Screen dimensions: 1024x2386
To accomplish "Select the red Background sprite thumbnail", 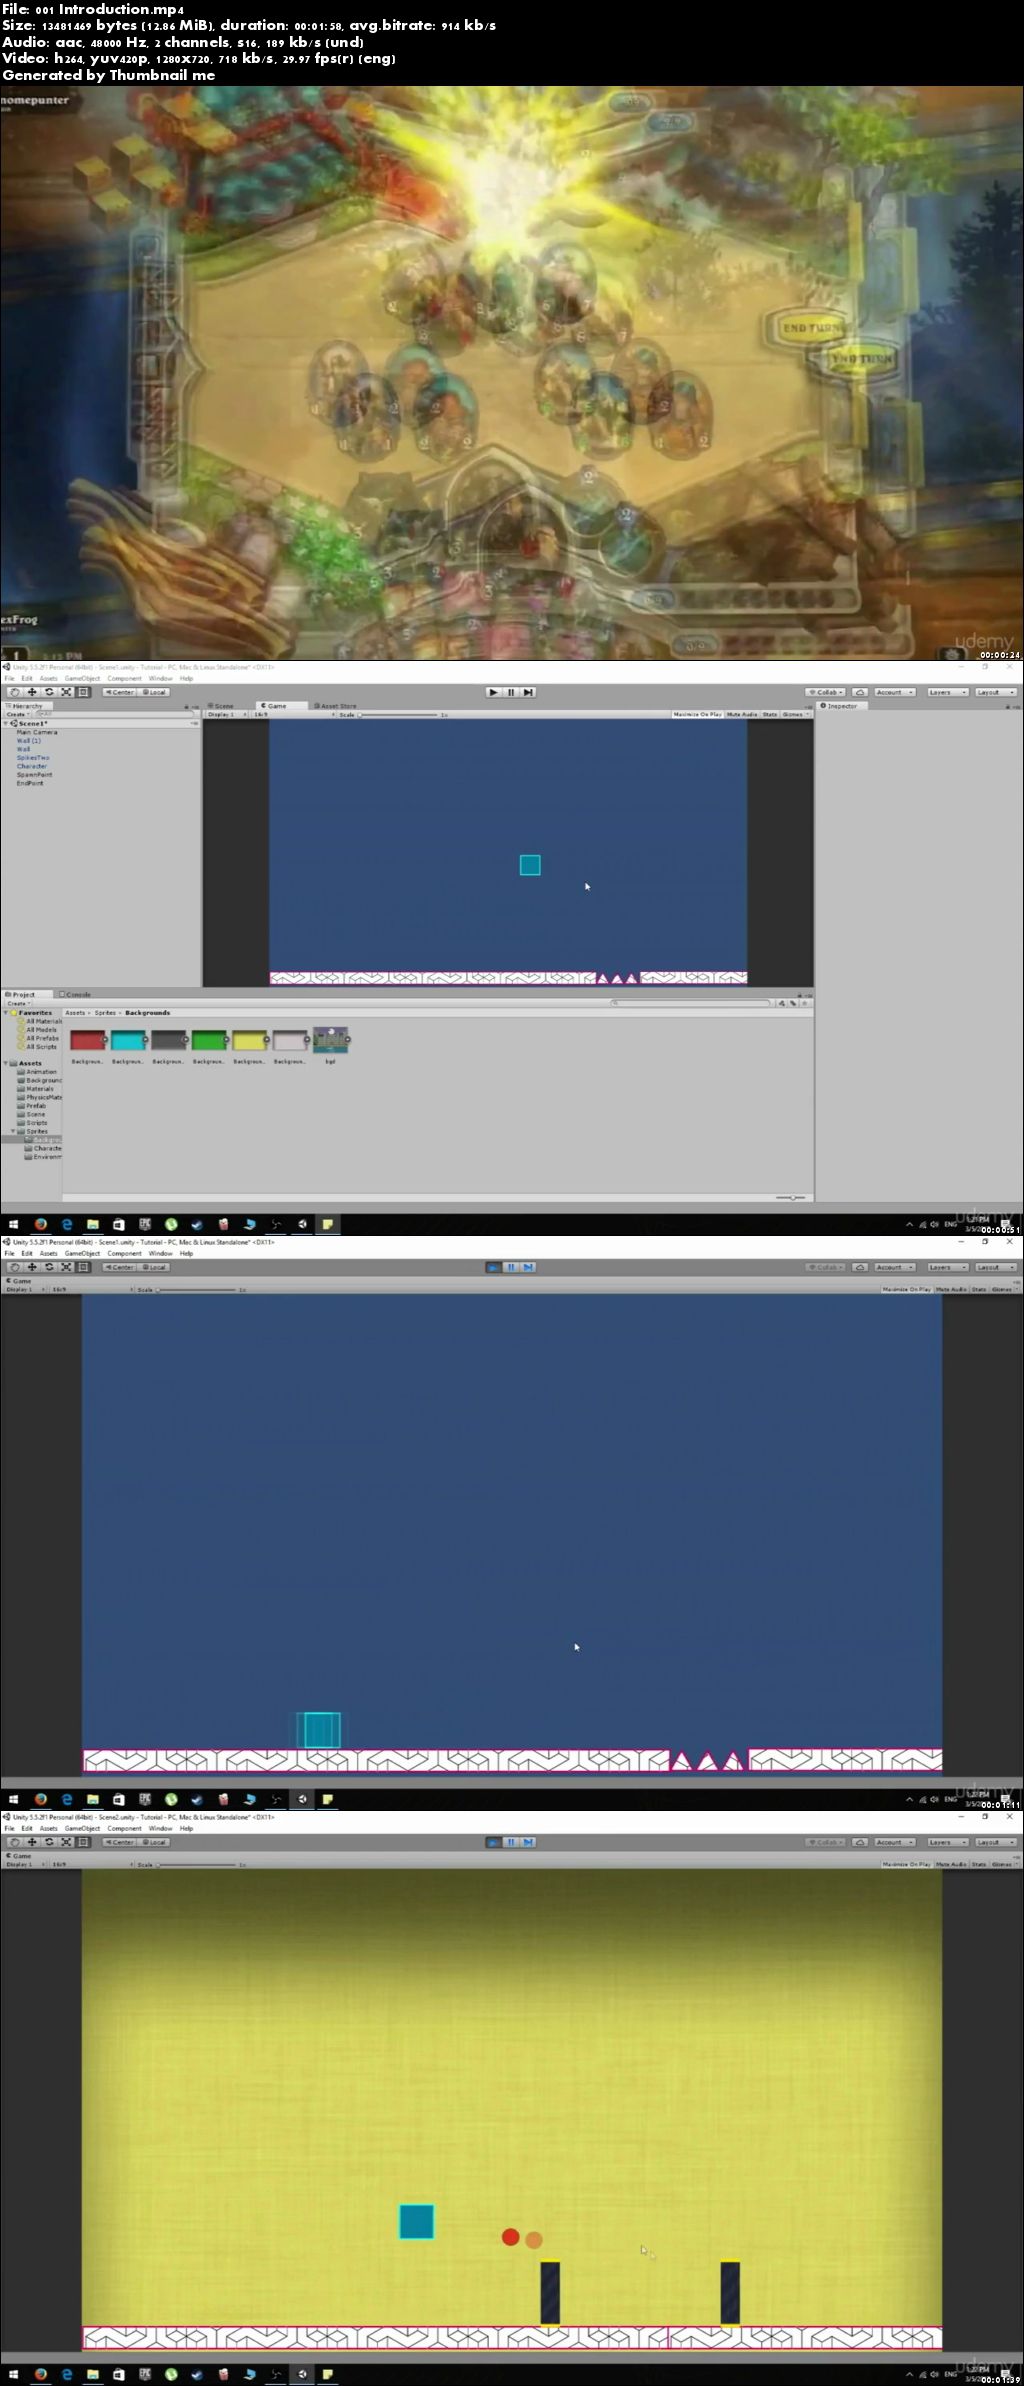I will 88,1041.
